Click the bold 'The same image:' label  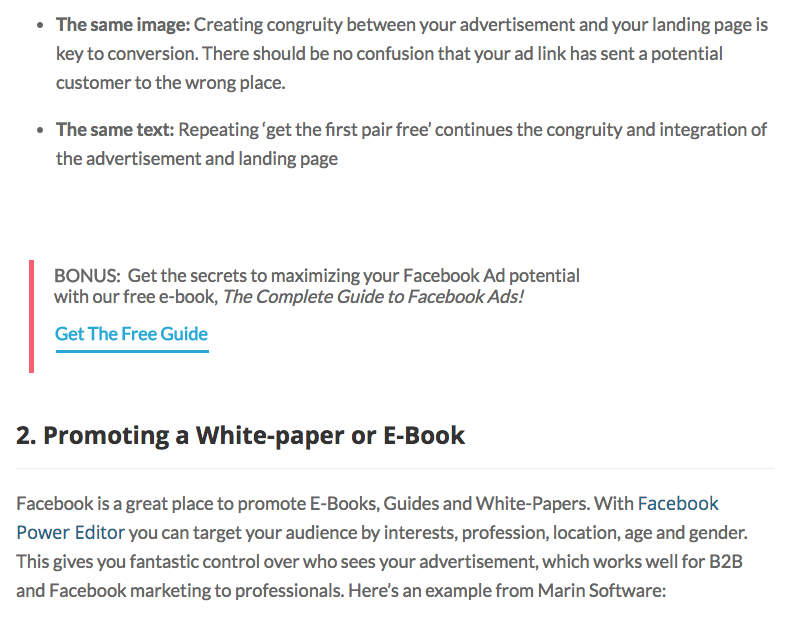[123, 25]
